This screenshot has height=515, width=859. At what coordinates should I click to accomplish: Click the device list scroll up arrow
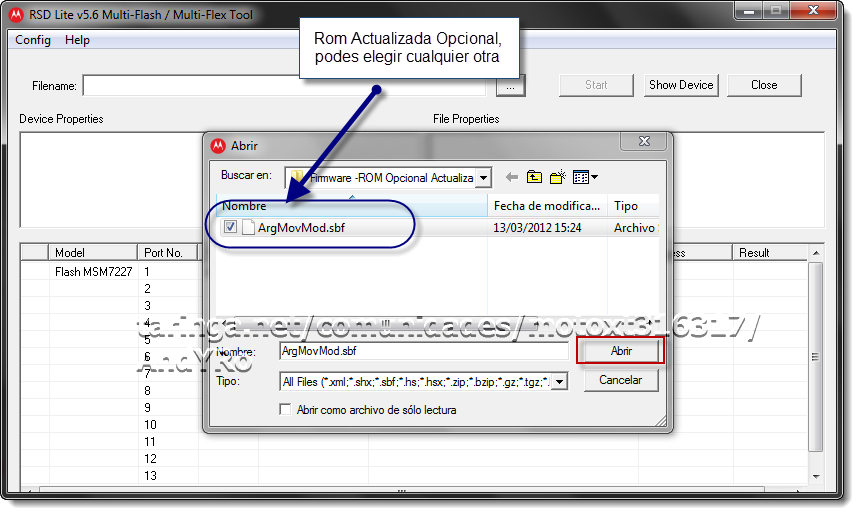pos(816,253)
